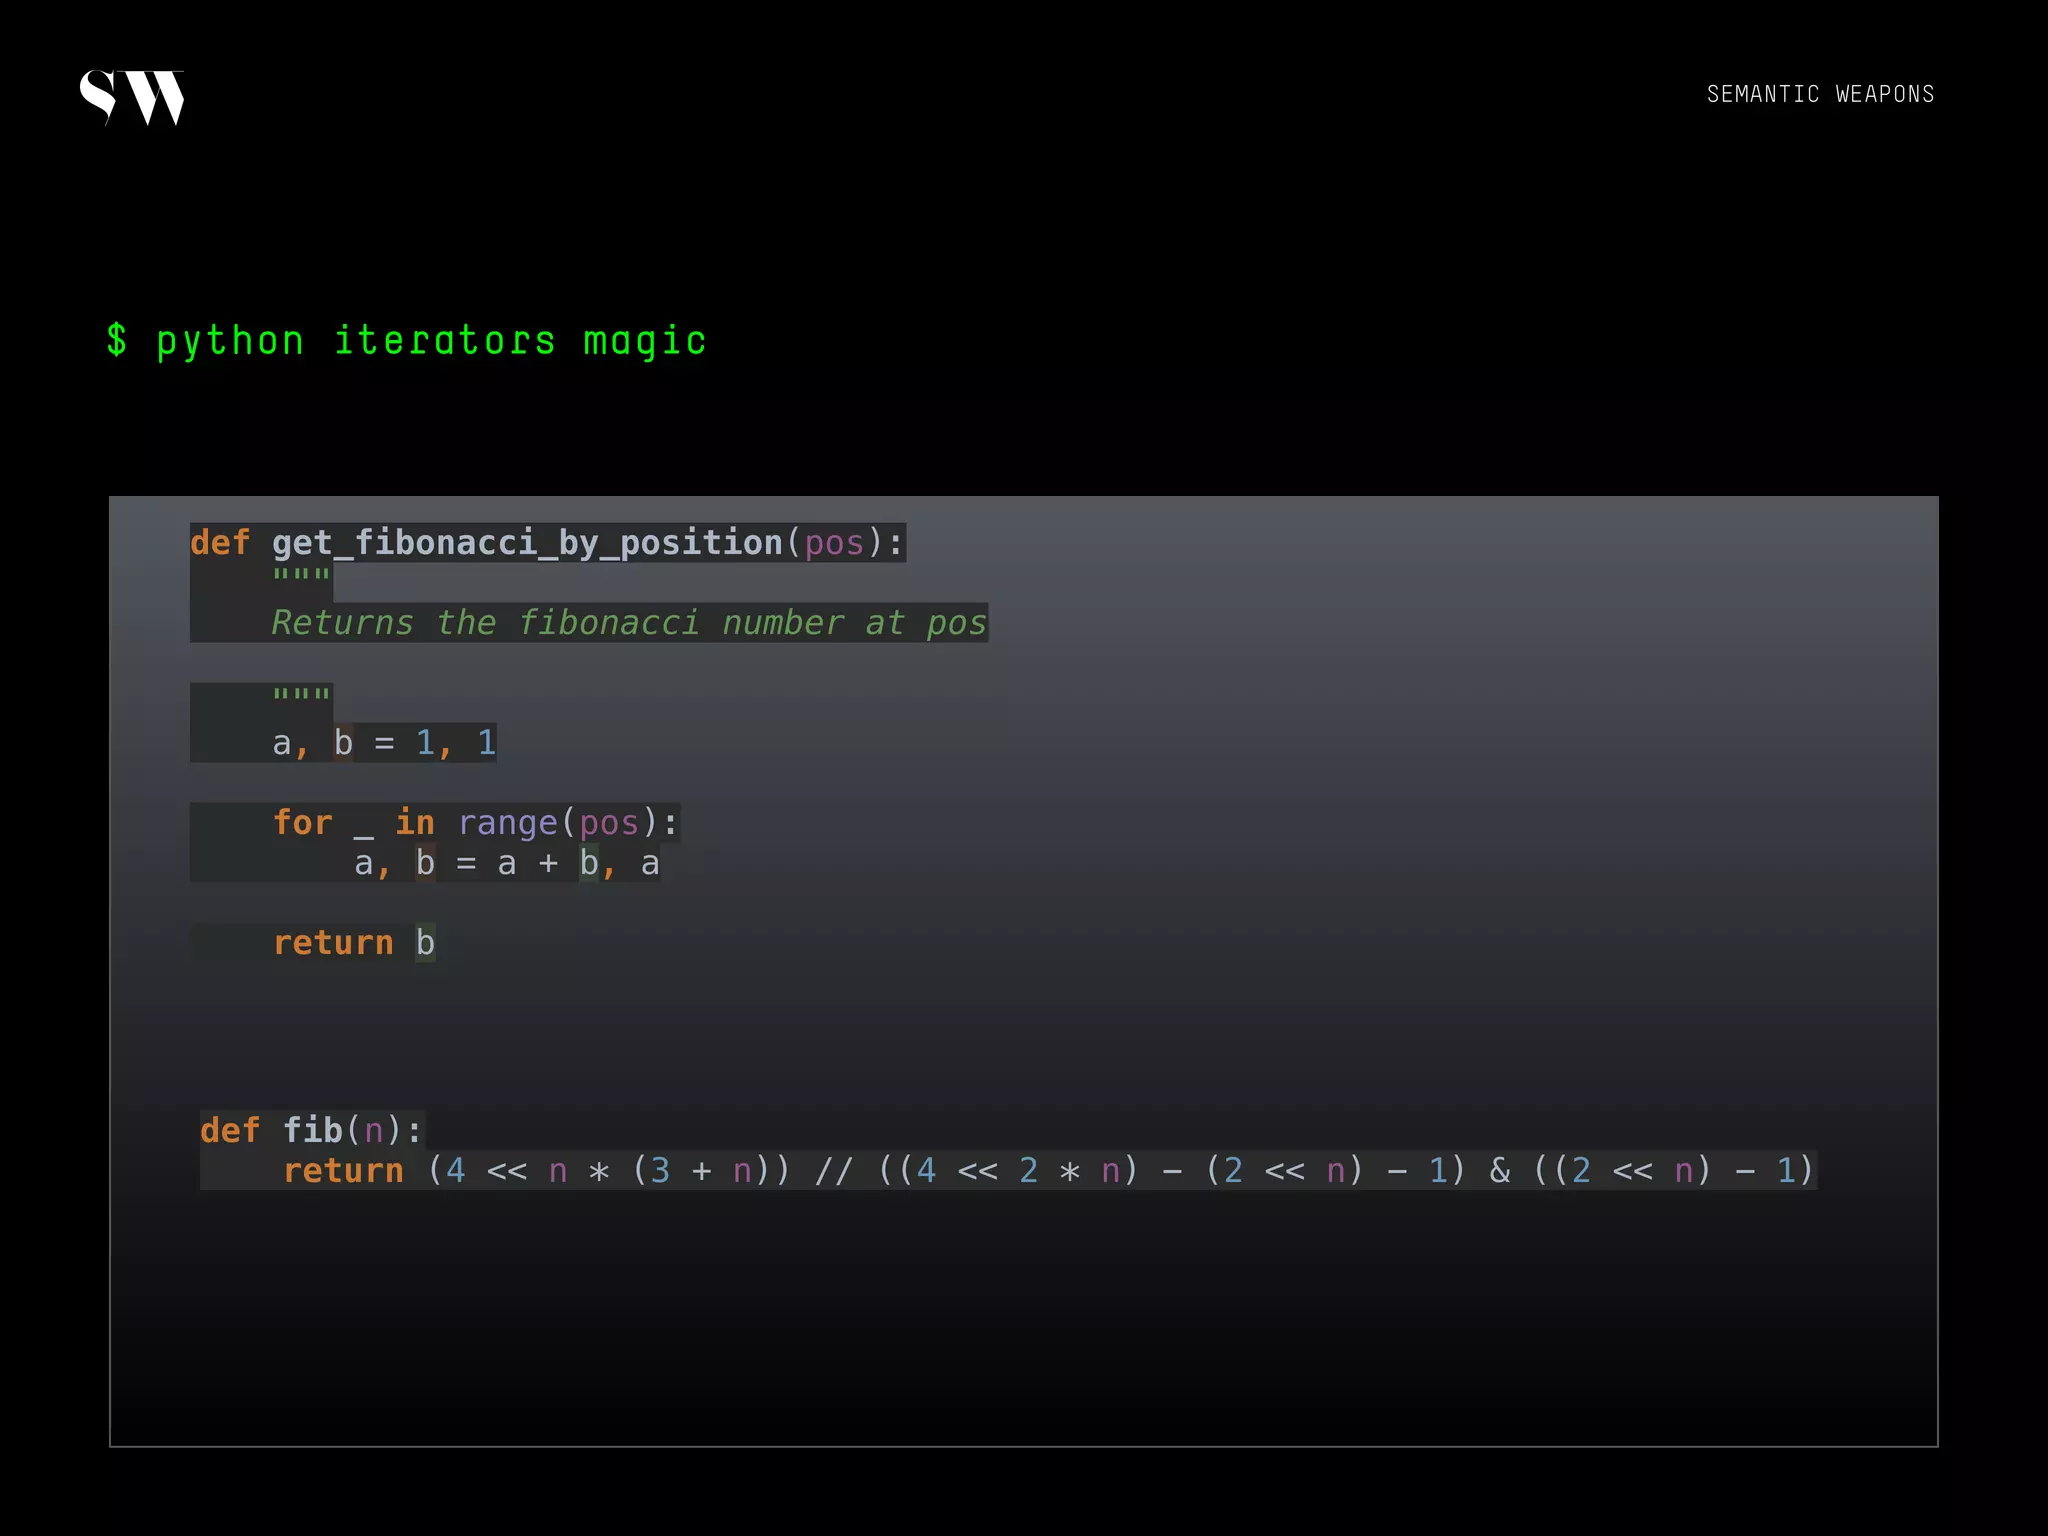Click the docstring 'Returns the fibonacci number at pos'

coord(629,623)
